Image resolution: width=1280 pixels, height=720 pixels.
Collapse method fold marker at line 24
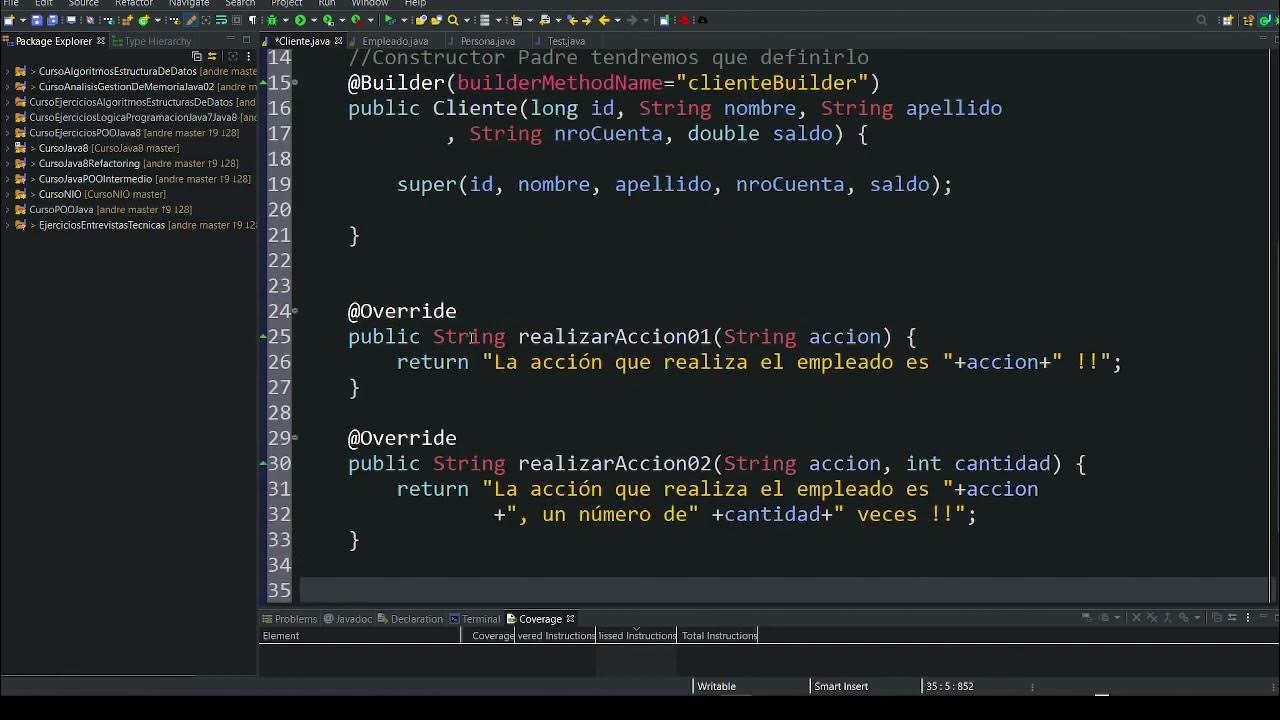pyautogui.click(x=294, y=312)
